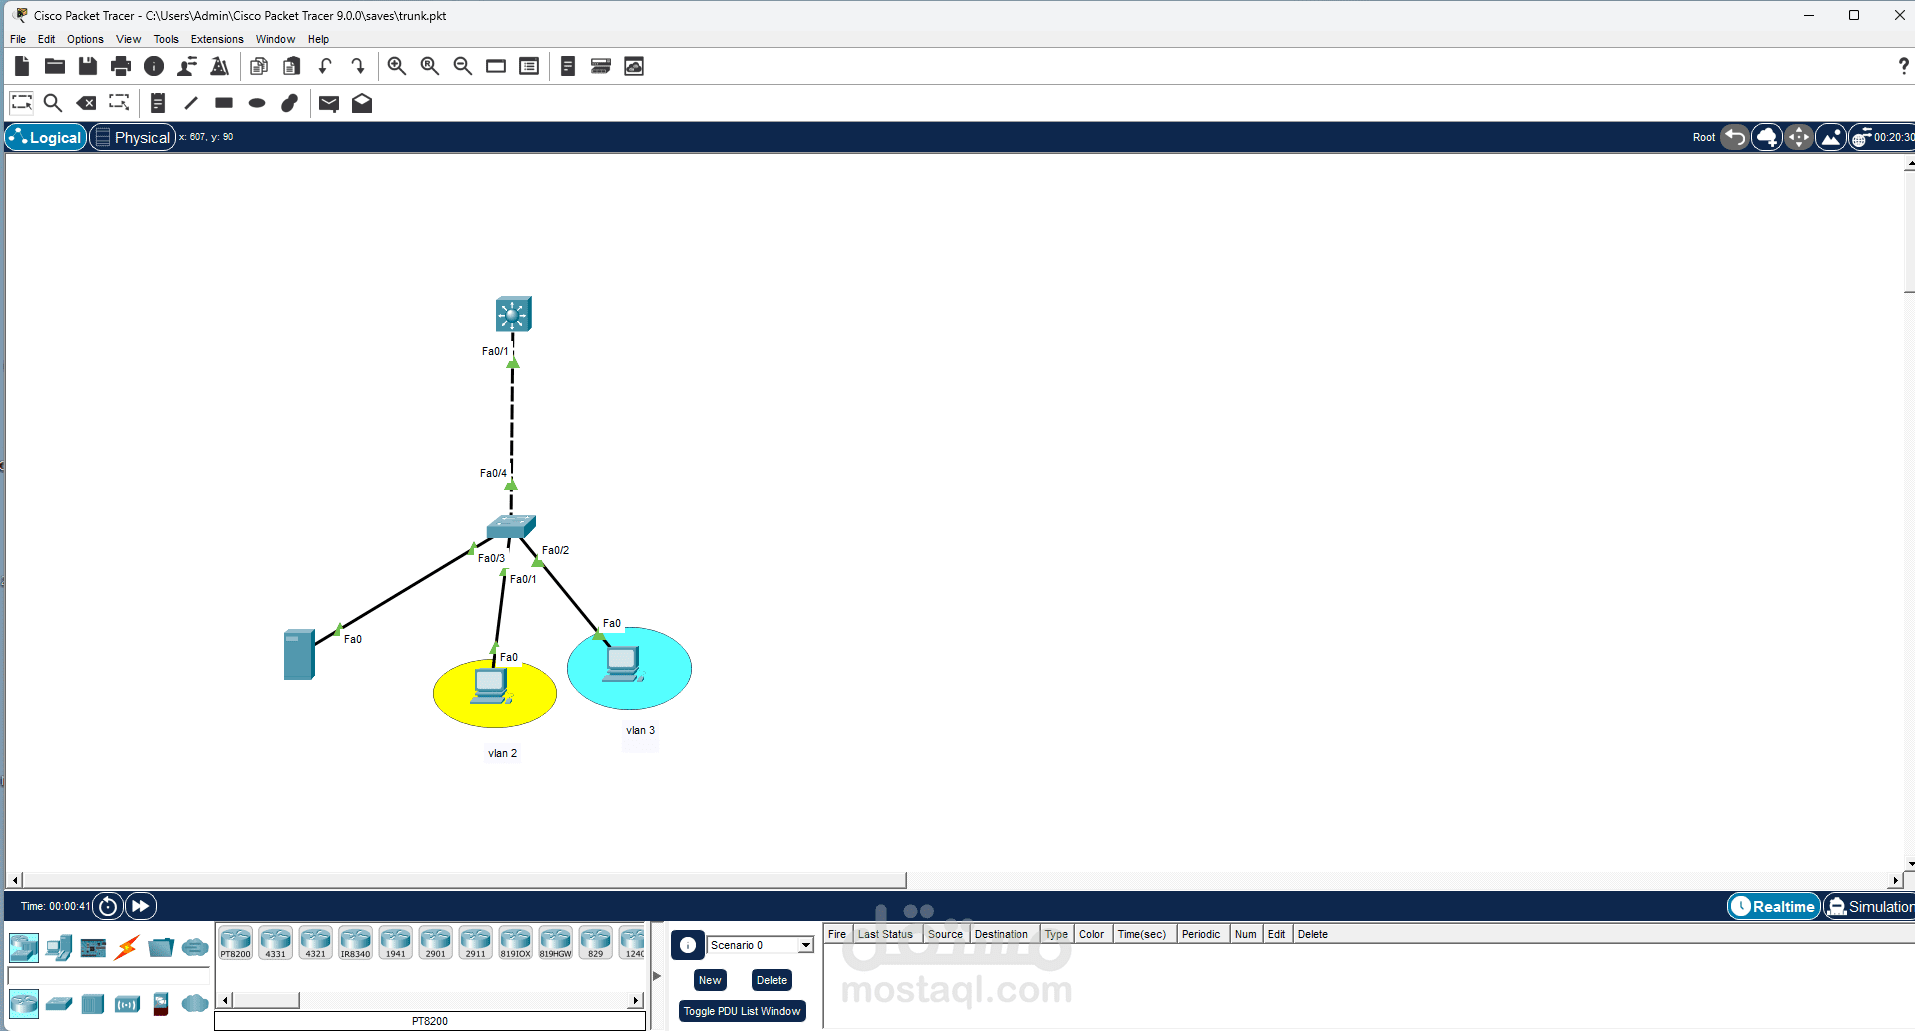Draw a freeform shape
1915x1031 pixels.
(290, 102)
